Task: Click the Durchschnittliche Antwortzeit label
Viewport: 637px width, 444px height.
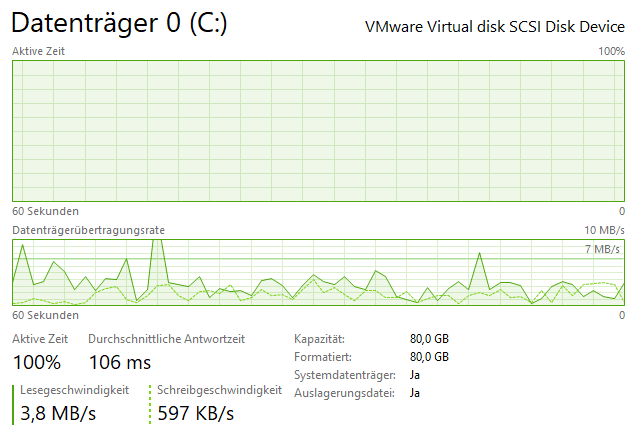Action: [167, 339]
